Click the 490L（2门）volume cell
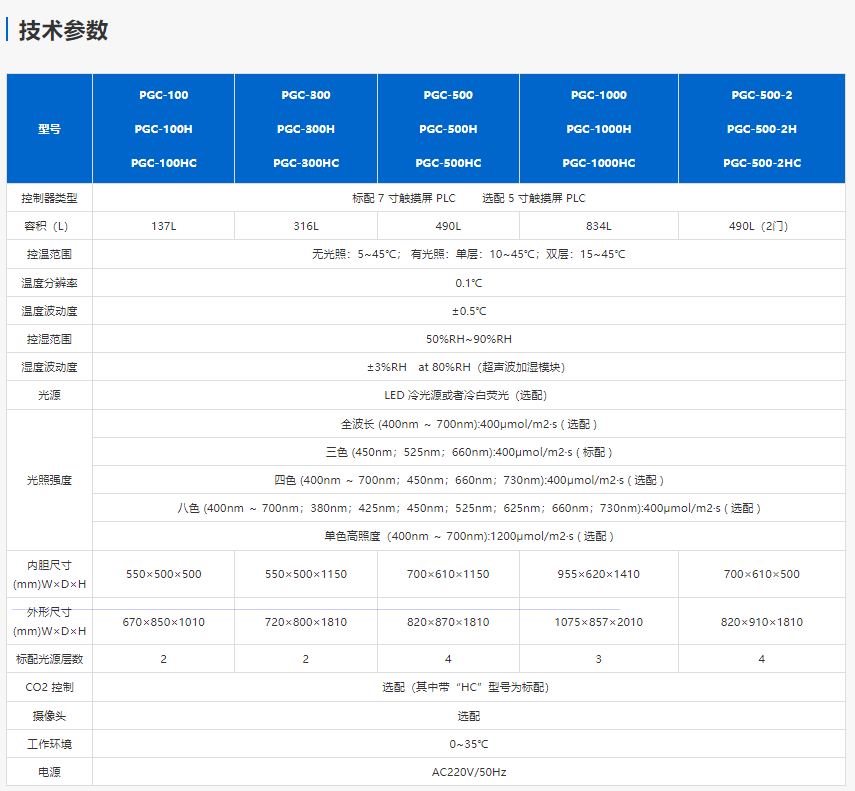855x791 pixels. click(761, 226)
